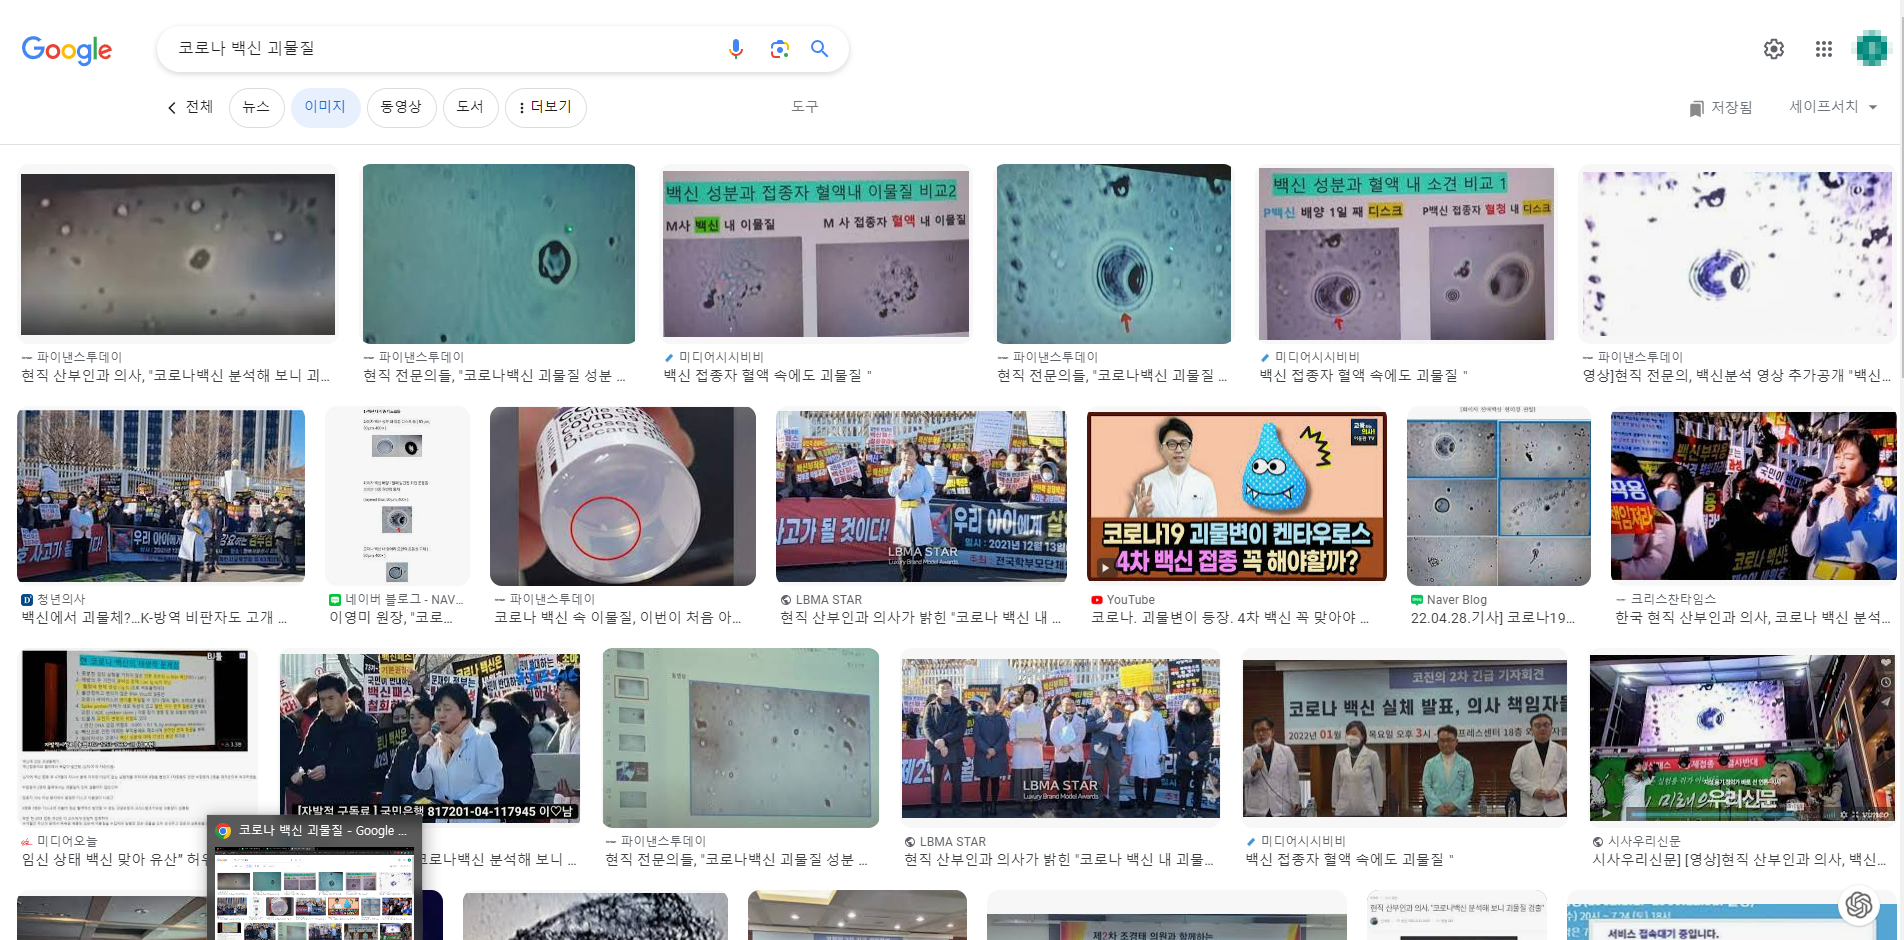Image resolution: width=1904 pixels, height=940 pixels.
Task: Expand the 더보기 menu
Action: click(x=546, y=107)
